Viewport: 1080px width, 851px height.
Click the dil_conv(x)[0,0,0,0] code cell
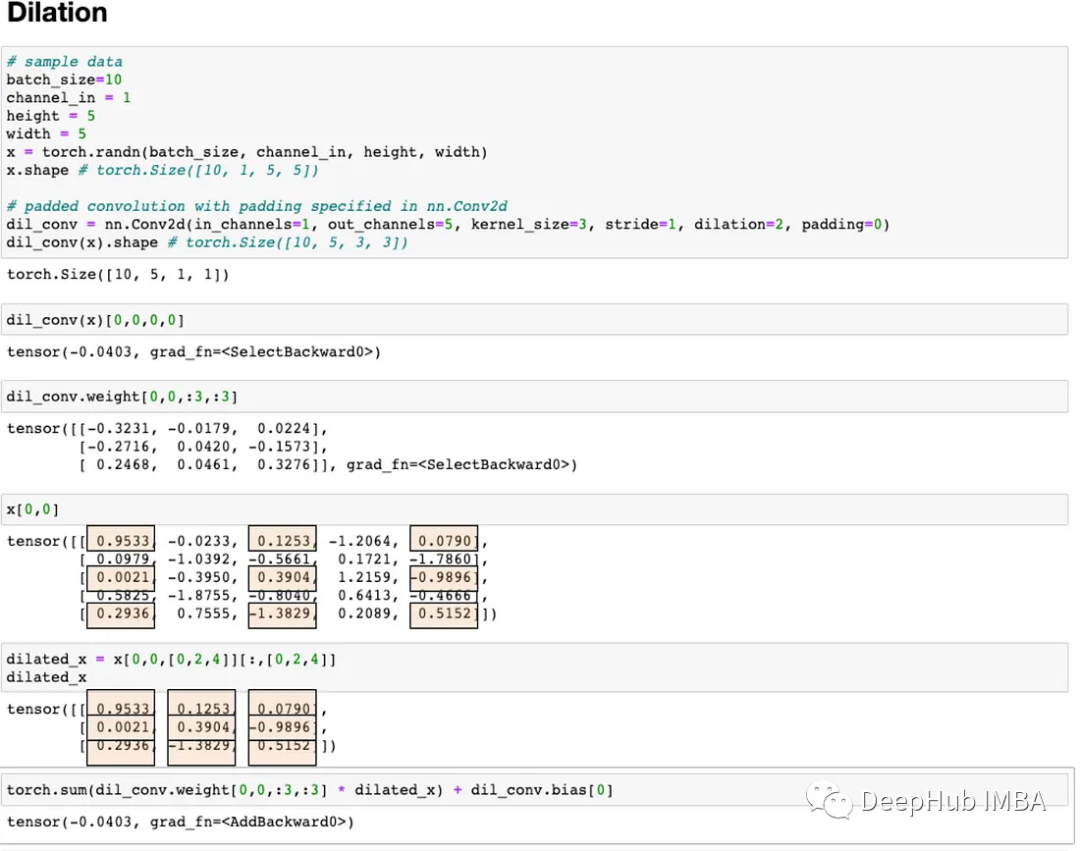(x=534, y=320)
